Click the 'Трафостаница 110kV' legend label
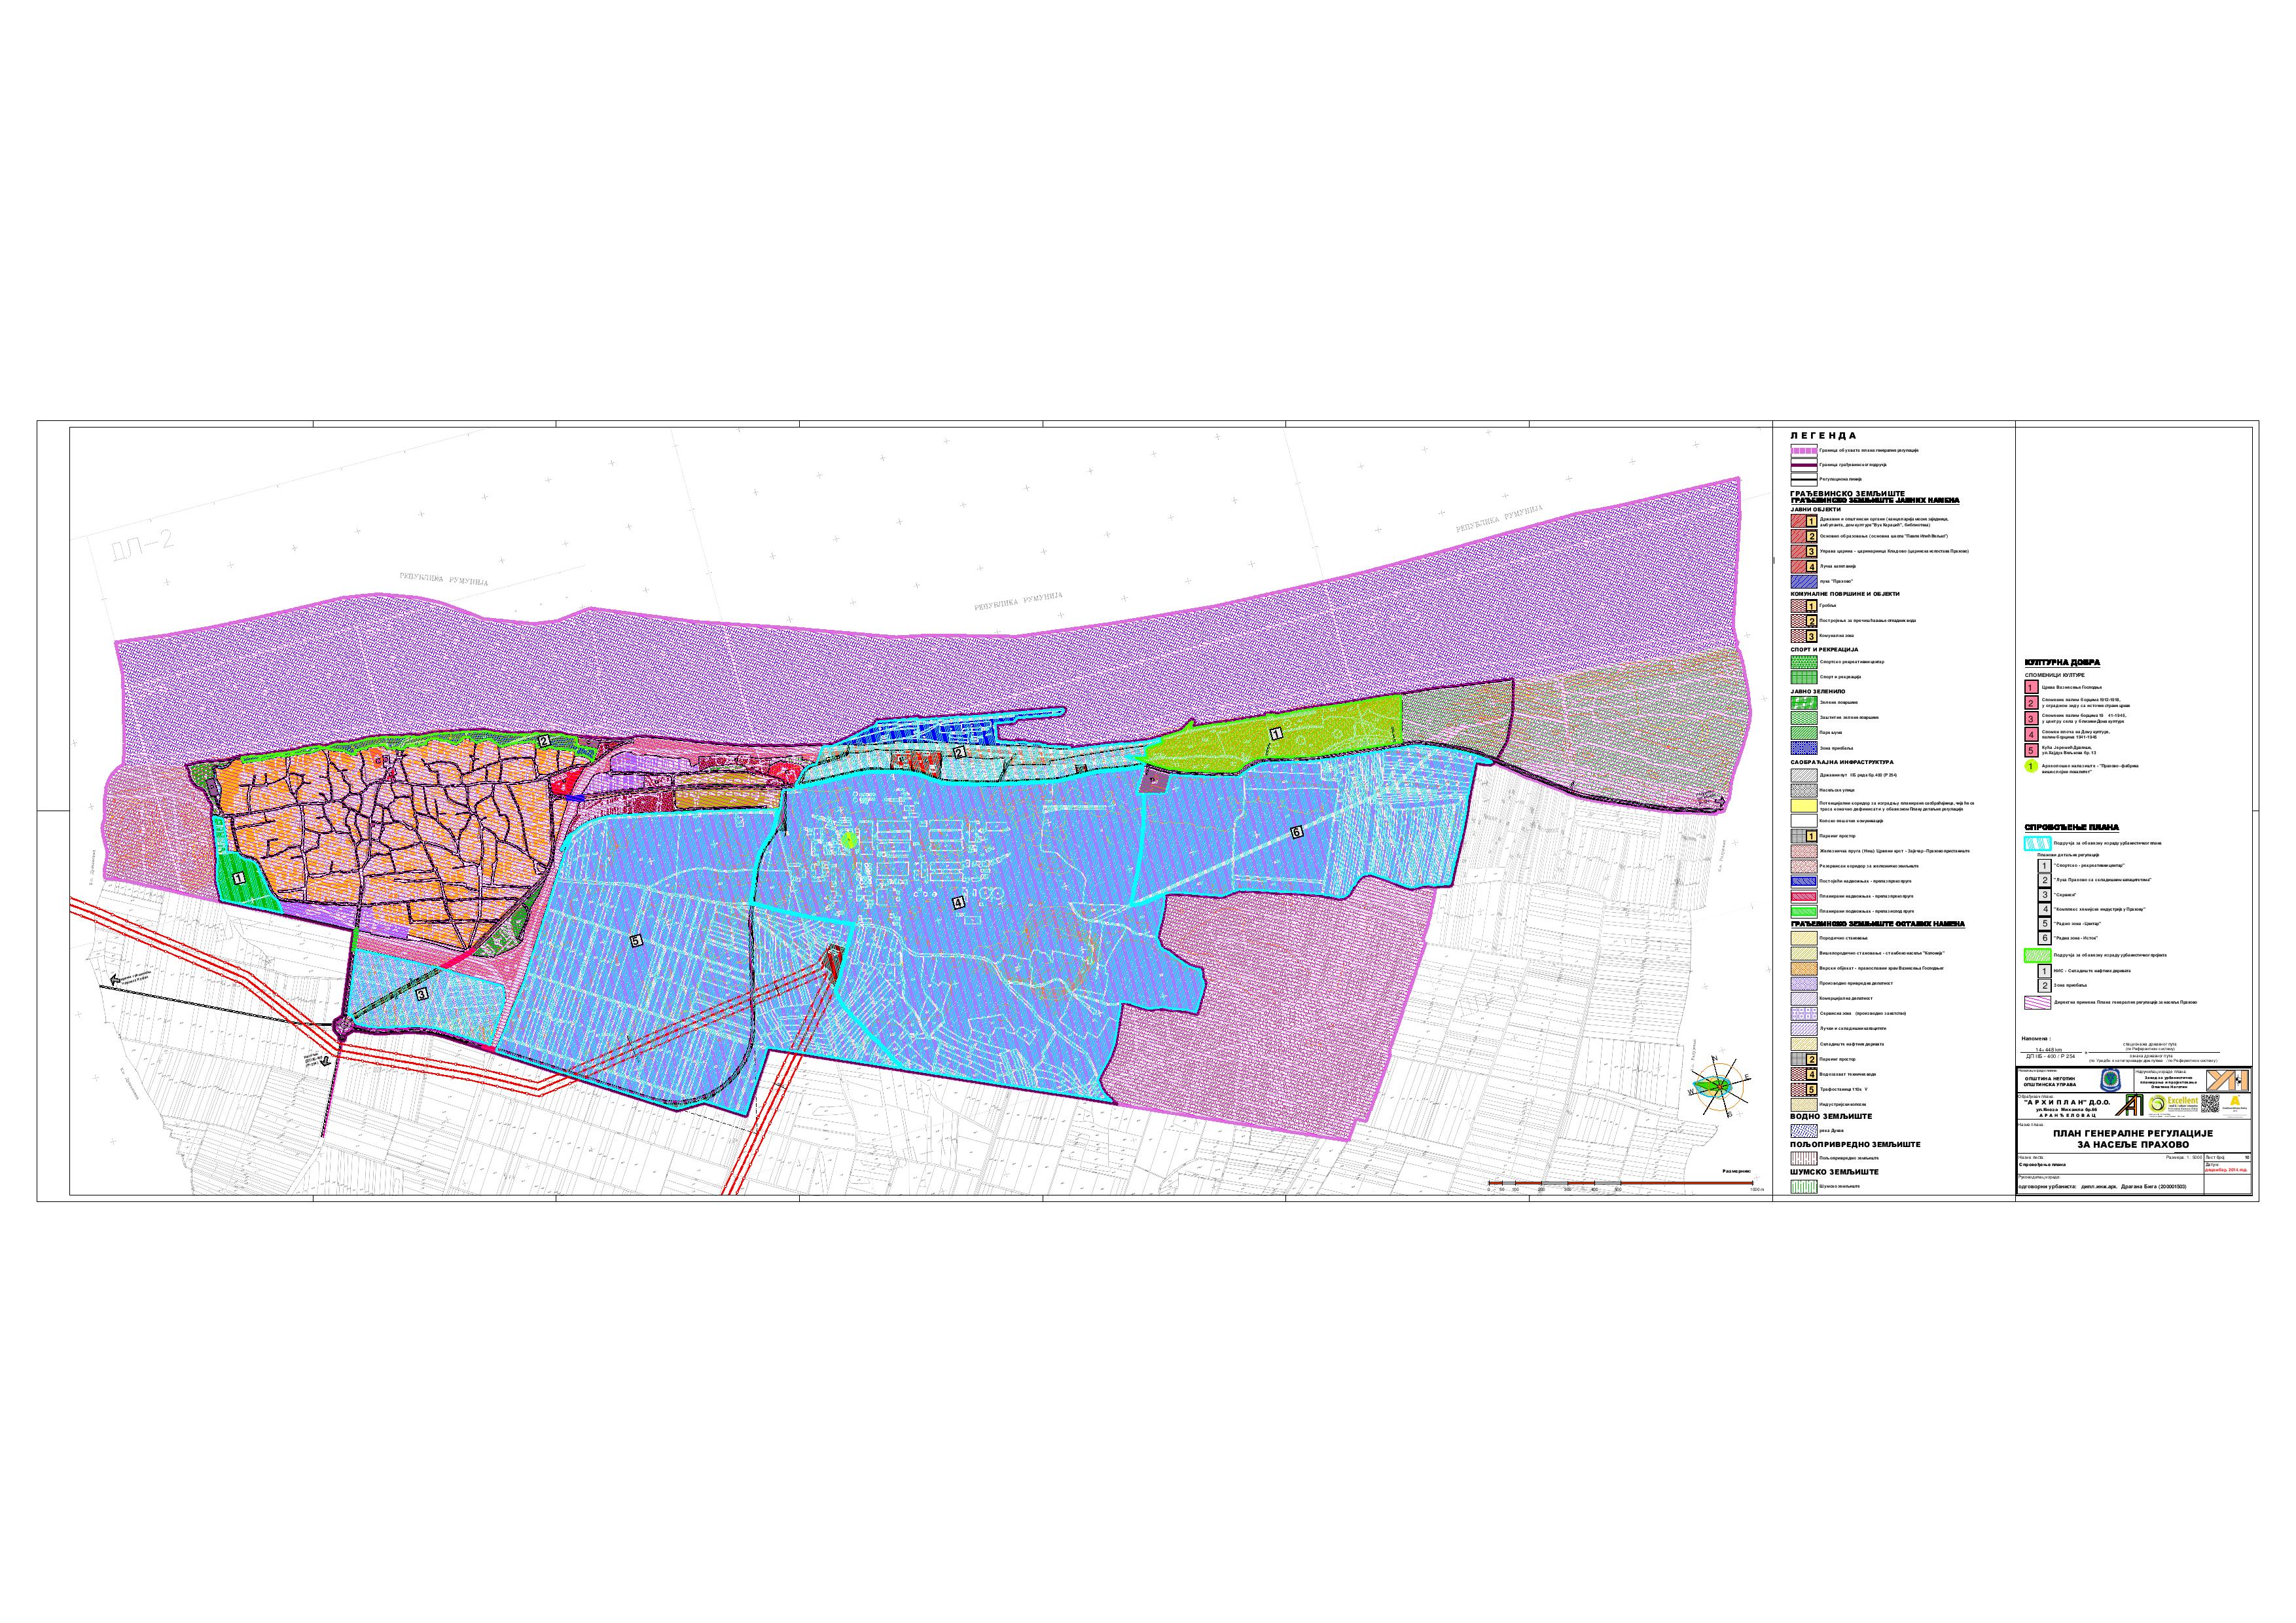This screenshot has height=1623, width=2296. 1844,1090
